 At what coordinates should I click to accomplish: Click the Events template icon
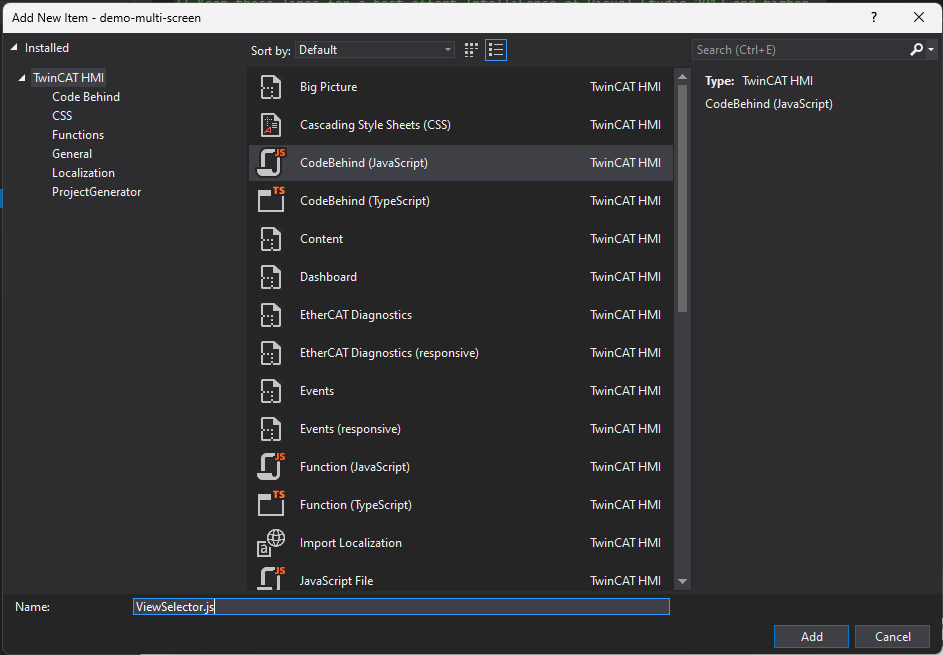pyautogui.click(x=271, y=391)
